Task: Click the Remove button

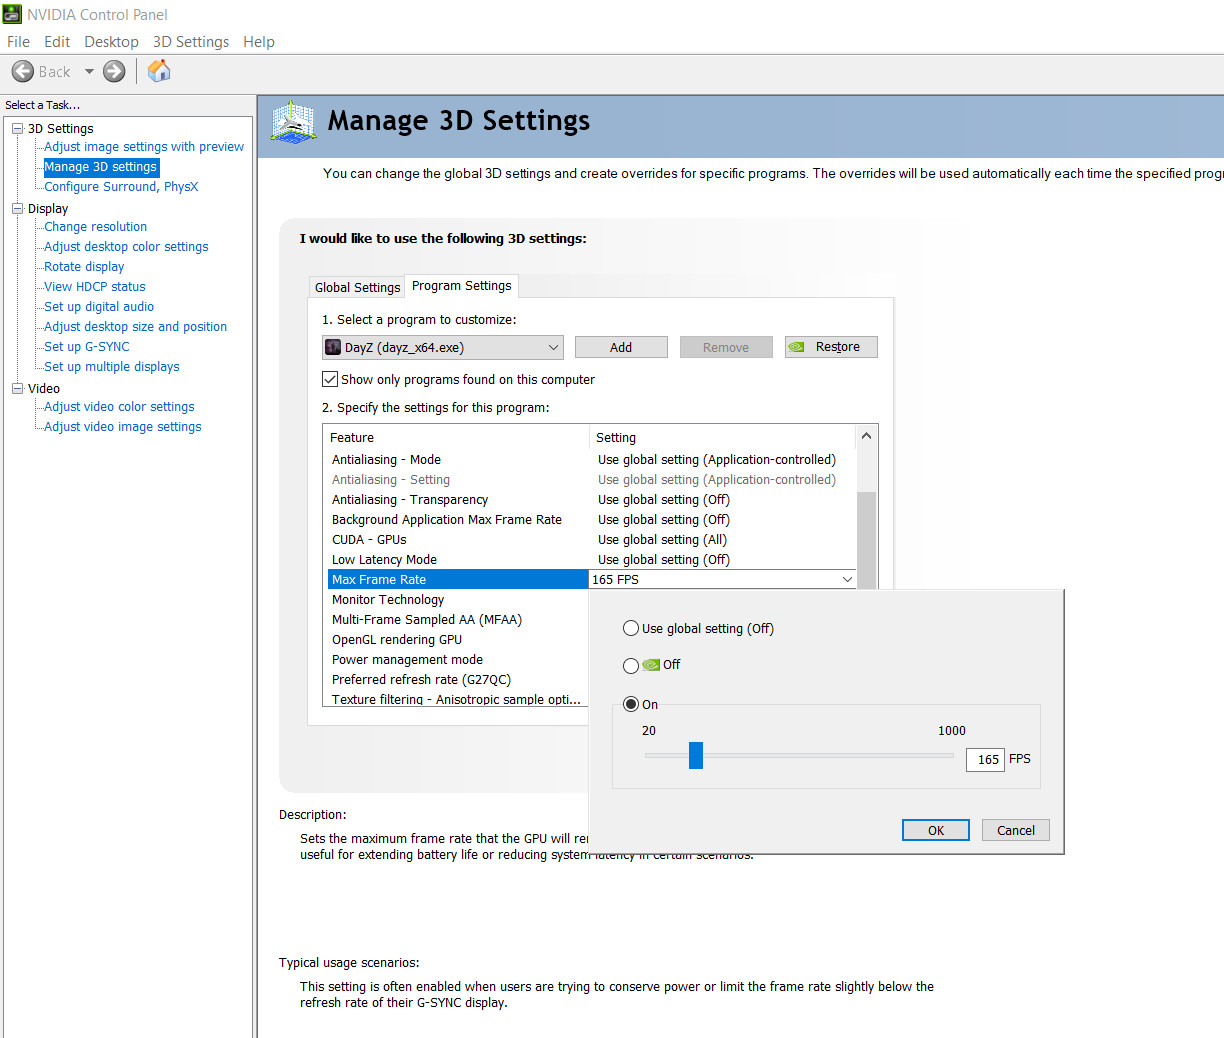Action: click(726, 347)
